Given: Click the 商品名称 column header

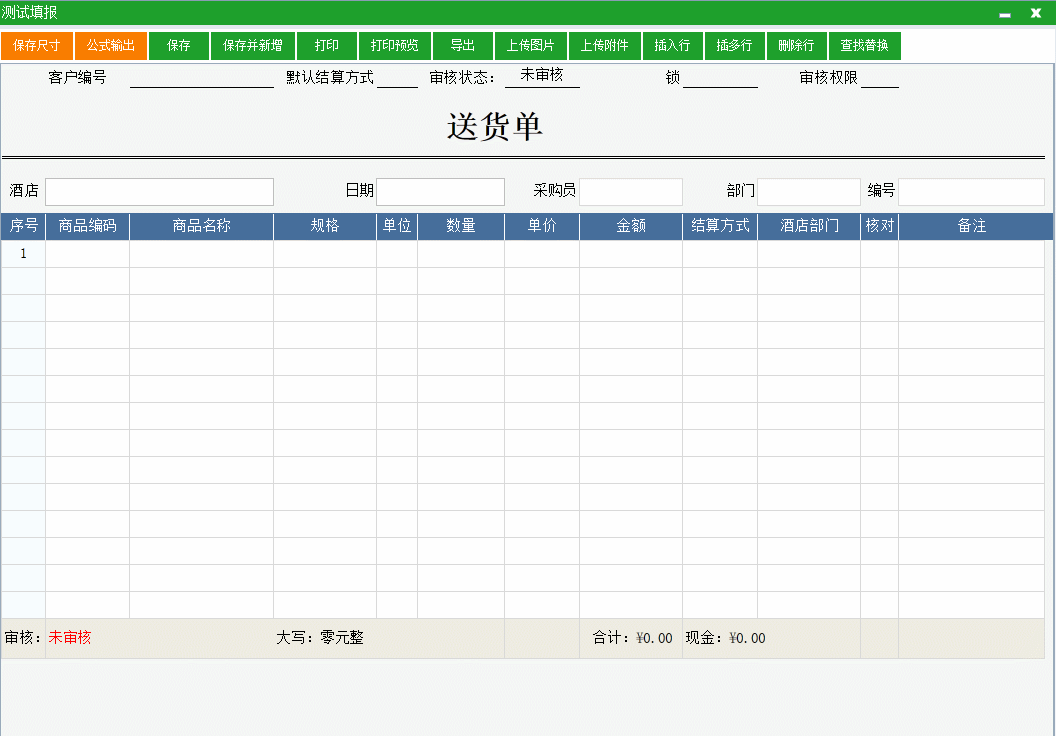Looking at the screenshot, I should [202, 226].
